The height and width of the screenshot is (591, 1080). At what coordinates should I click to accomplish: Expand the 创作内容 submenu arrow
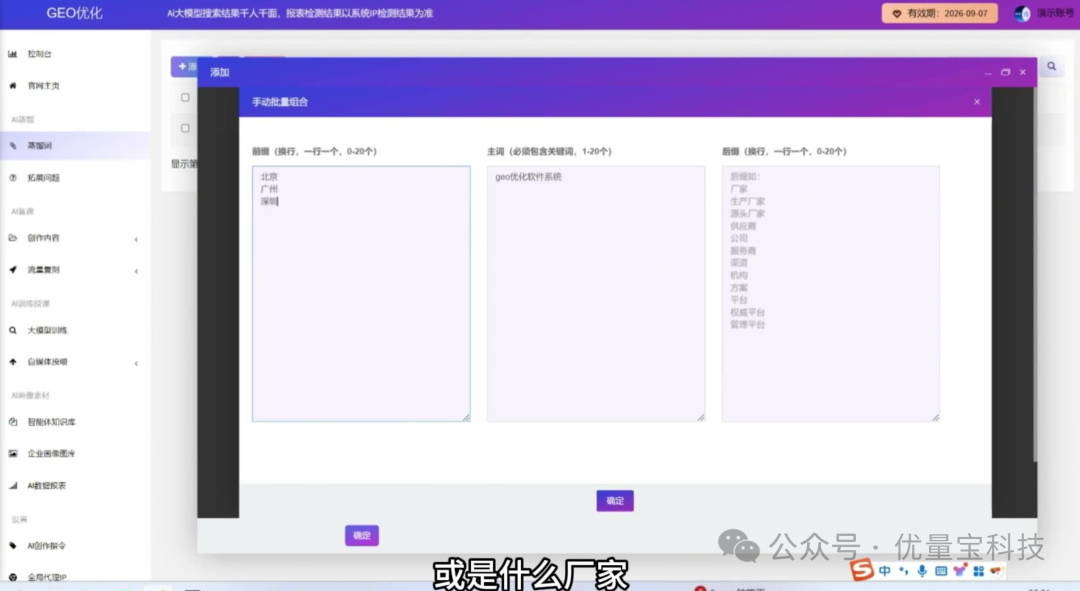point(136,239)
